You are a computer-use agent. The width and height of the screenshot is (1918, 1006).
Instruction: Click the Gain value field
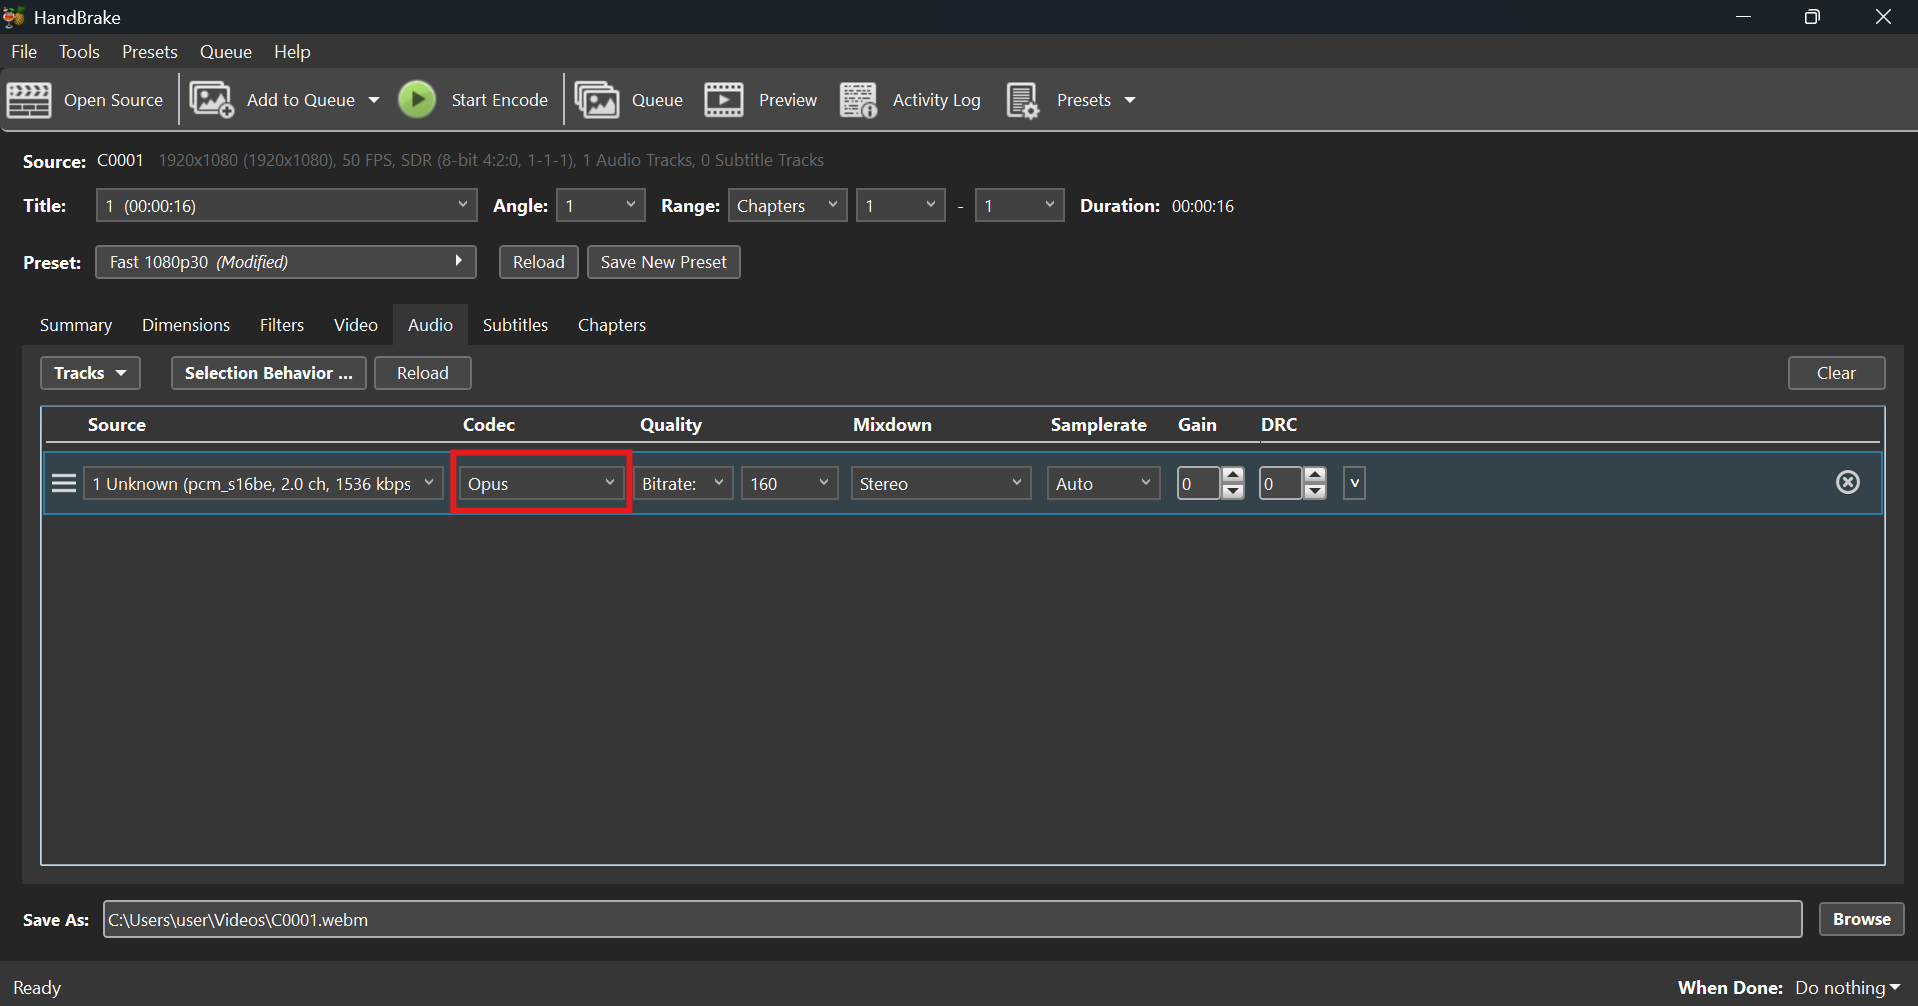tap(1199, 484)
